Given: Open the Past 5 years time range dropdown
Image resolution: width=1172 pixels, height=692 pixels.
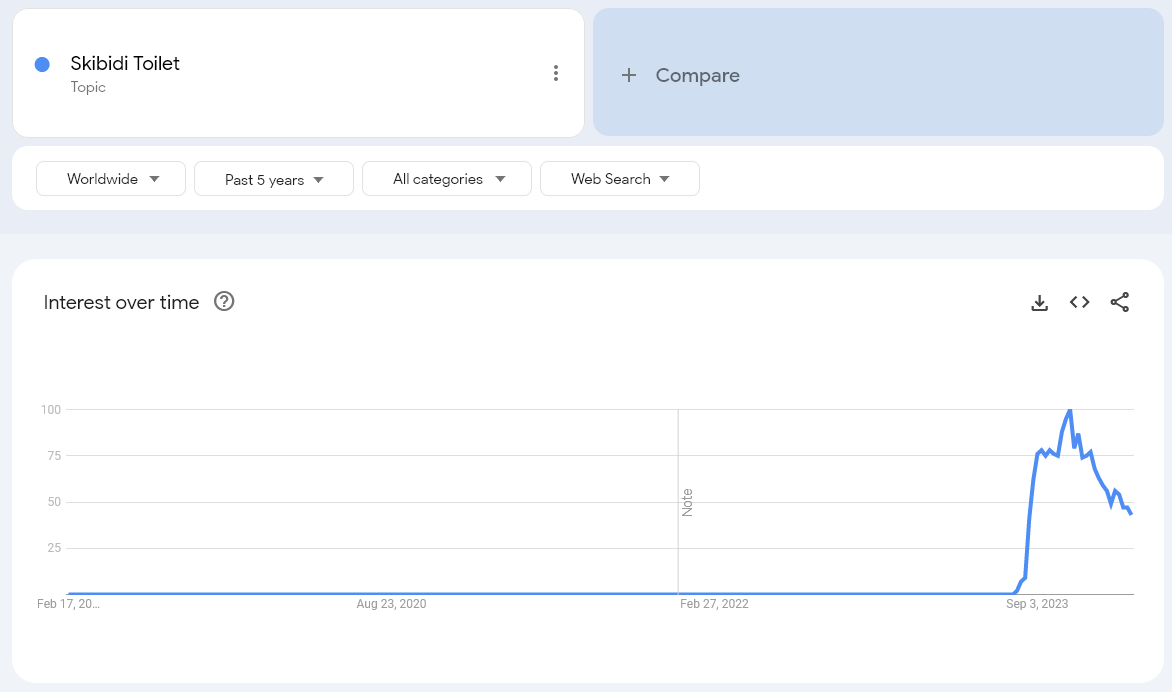Looking at the screenshot, I should [x=274, y=179].
